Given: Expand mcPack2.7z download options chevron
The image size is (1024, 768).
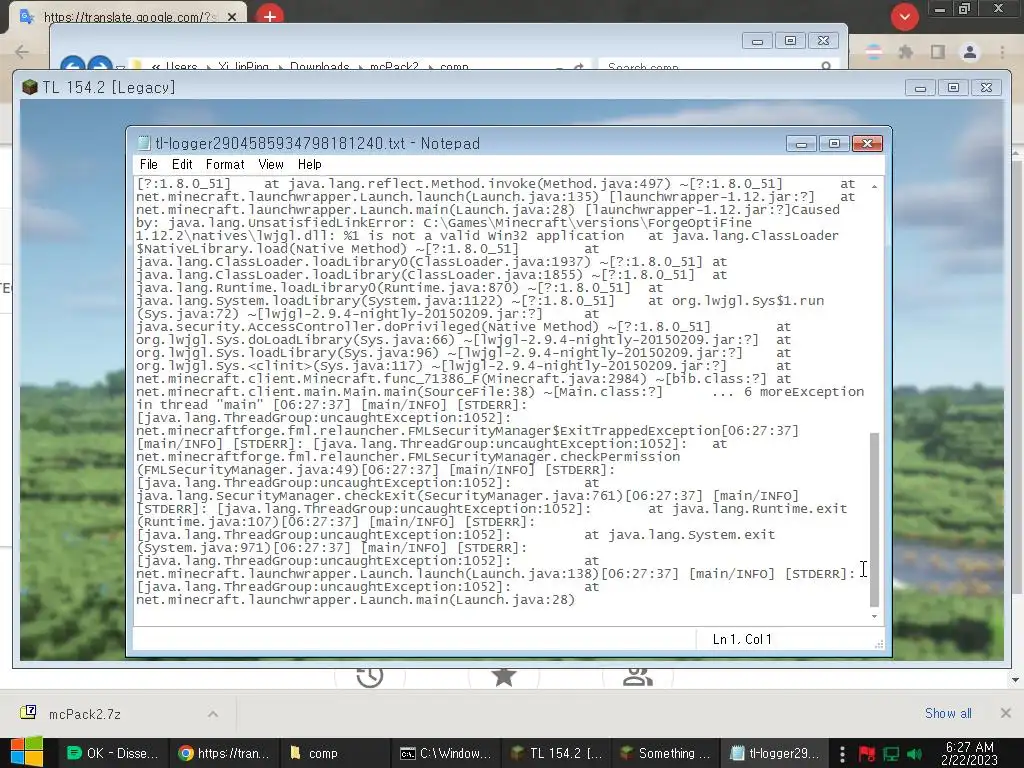Looking at the screenshot, I should pos(213,714).
